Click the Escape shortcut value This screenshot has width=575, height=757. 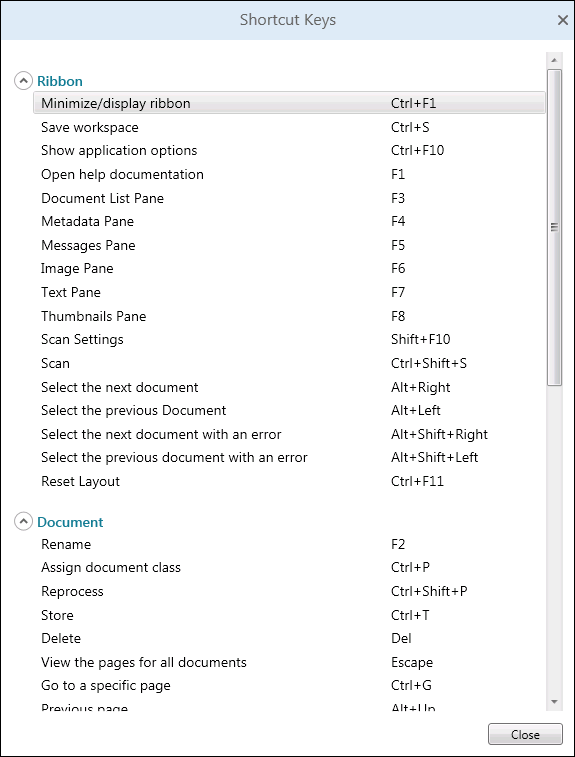tap(412, 662)
